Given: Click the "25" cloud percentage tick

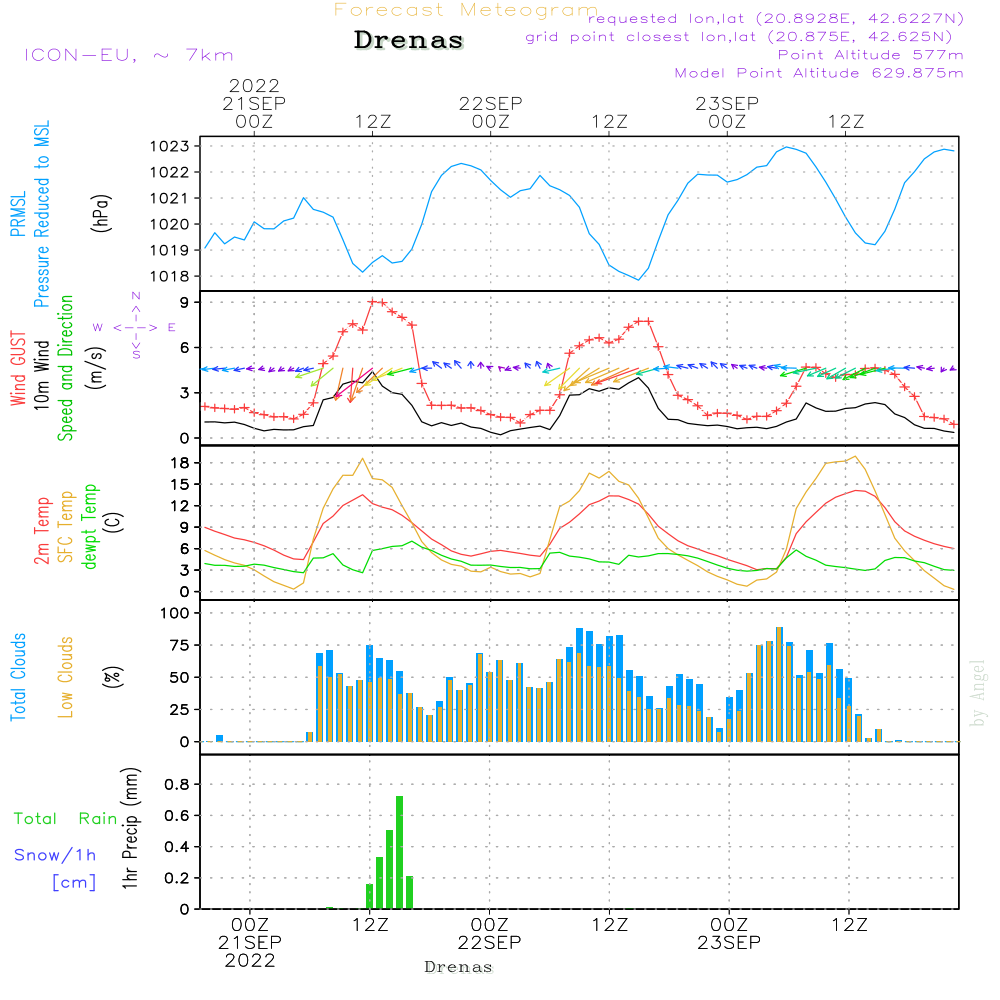Looking at the screenshot, I should (x=180, y=710).
